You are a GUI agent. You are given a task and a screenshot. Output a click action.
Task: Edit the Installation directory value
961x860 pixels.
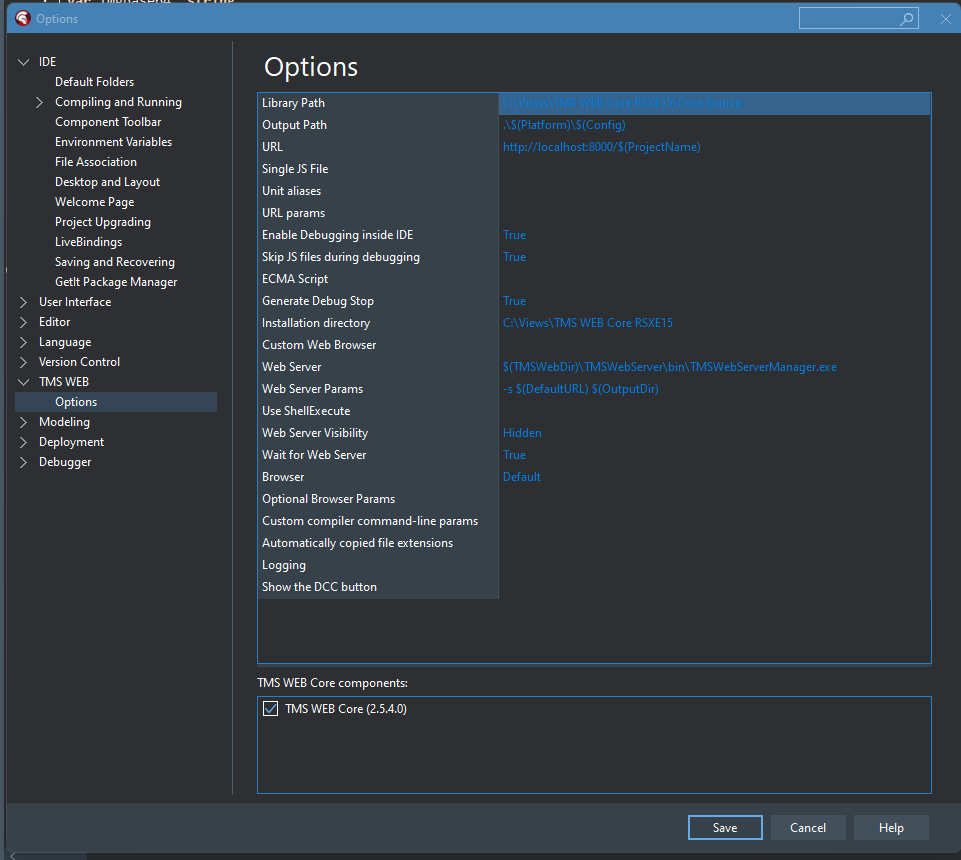click(x=715, y=323)
